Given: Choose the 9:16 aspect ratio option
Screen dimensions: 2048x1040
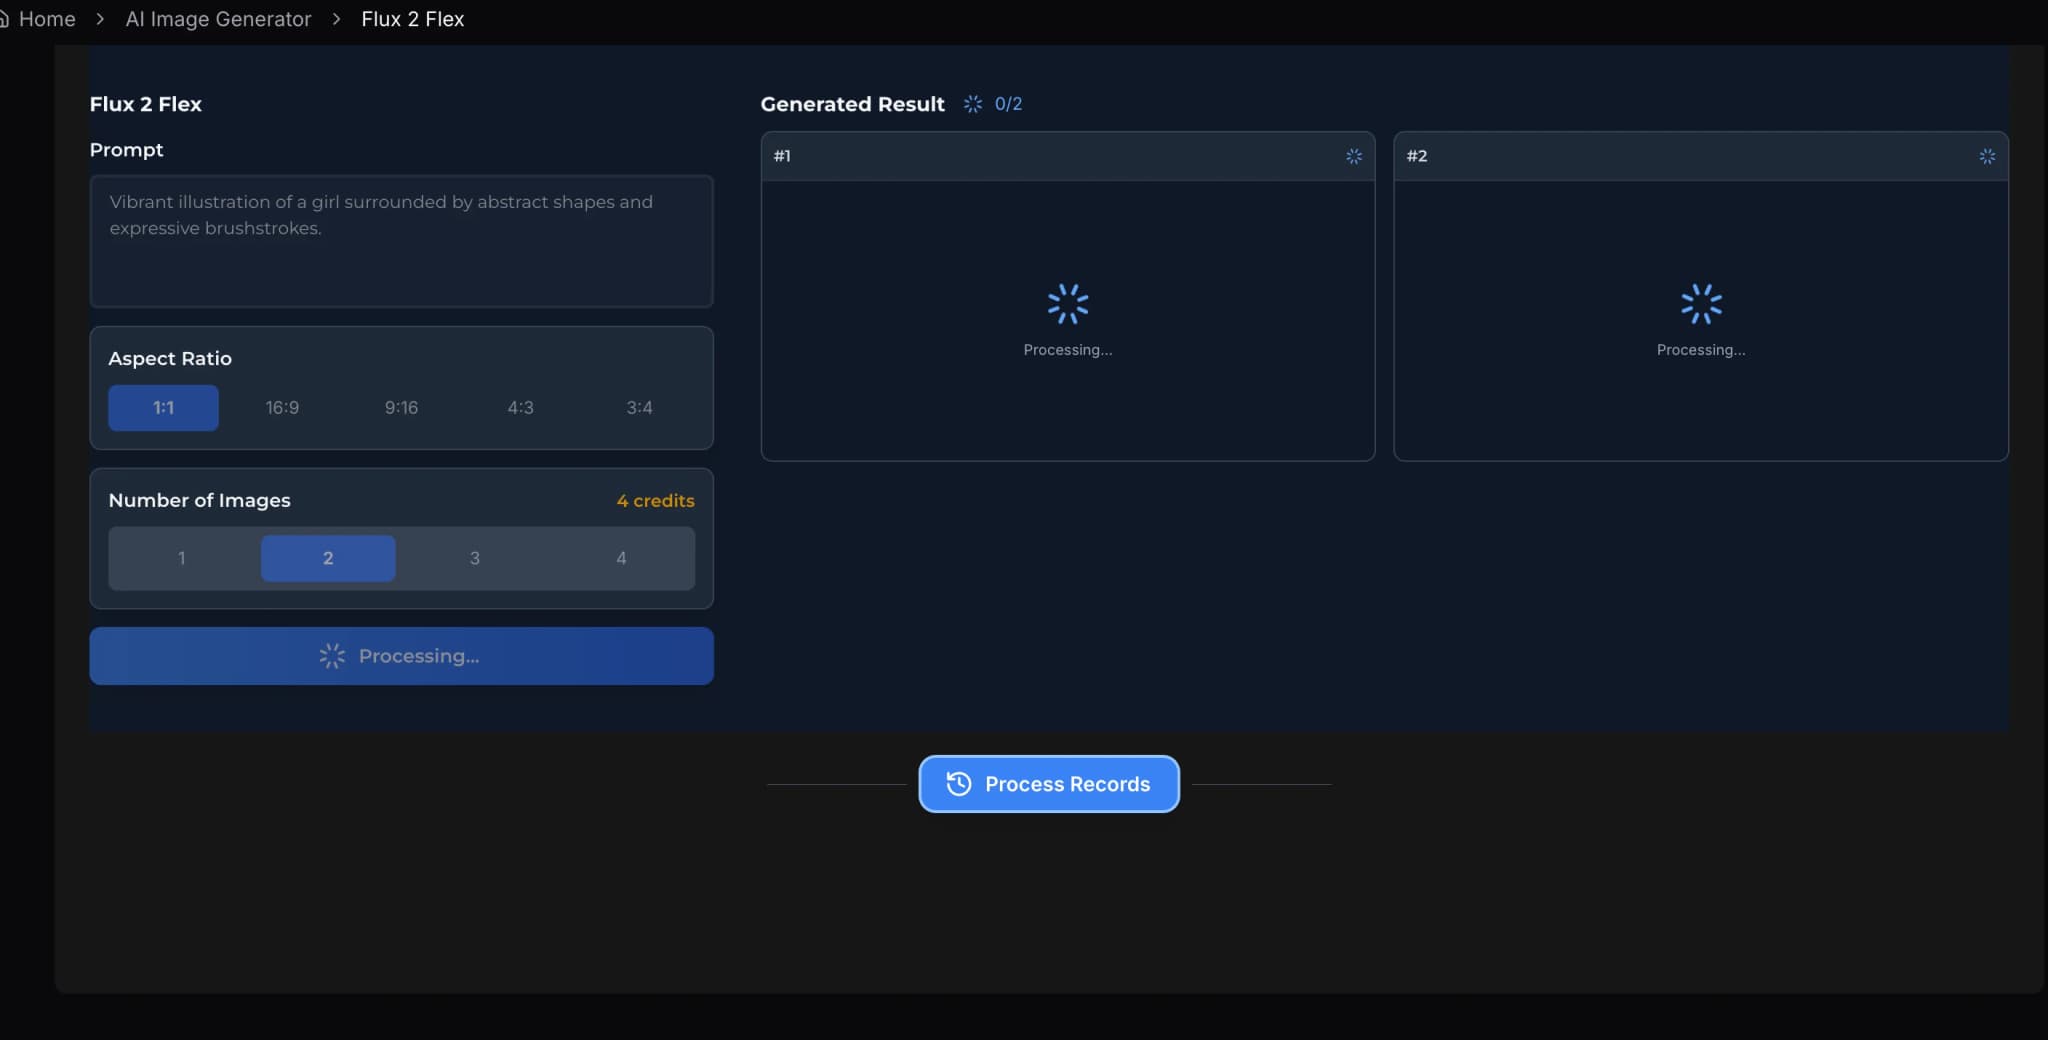Looking at the screenshot, I should click(401, 408).
